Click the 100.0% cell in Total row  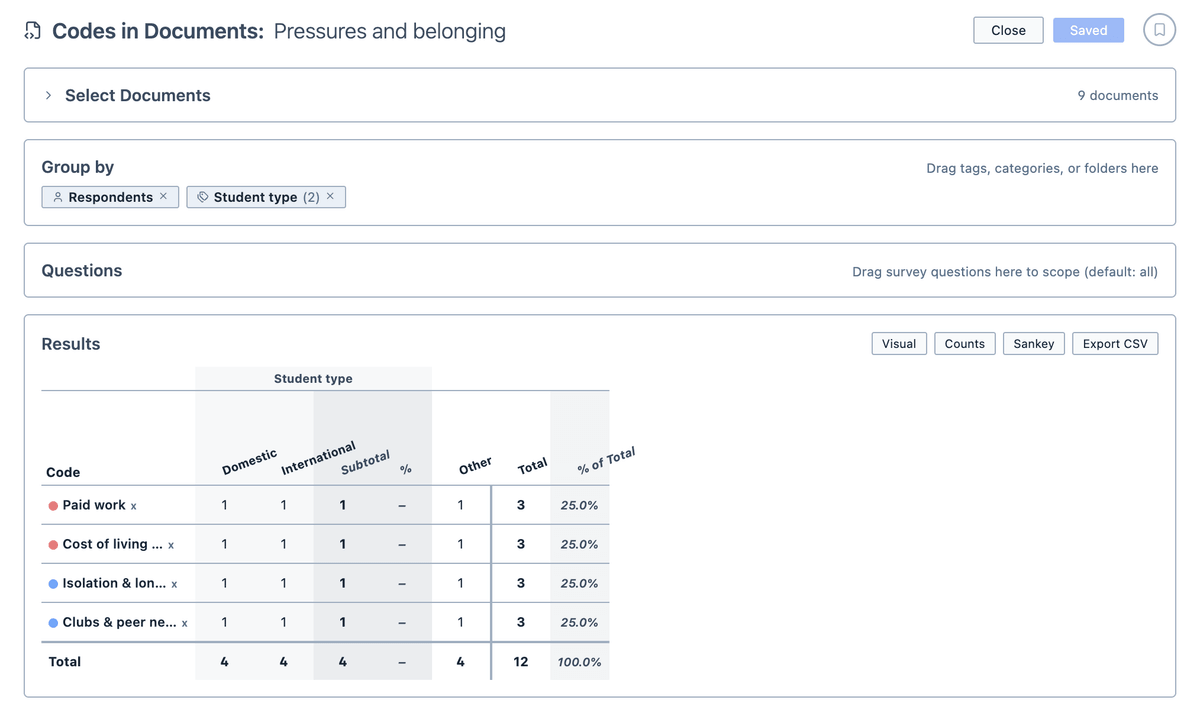(x=580, y=662)
